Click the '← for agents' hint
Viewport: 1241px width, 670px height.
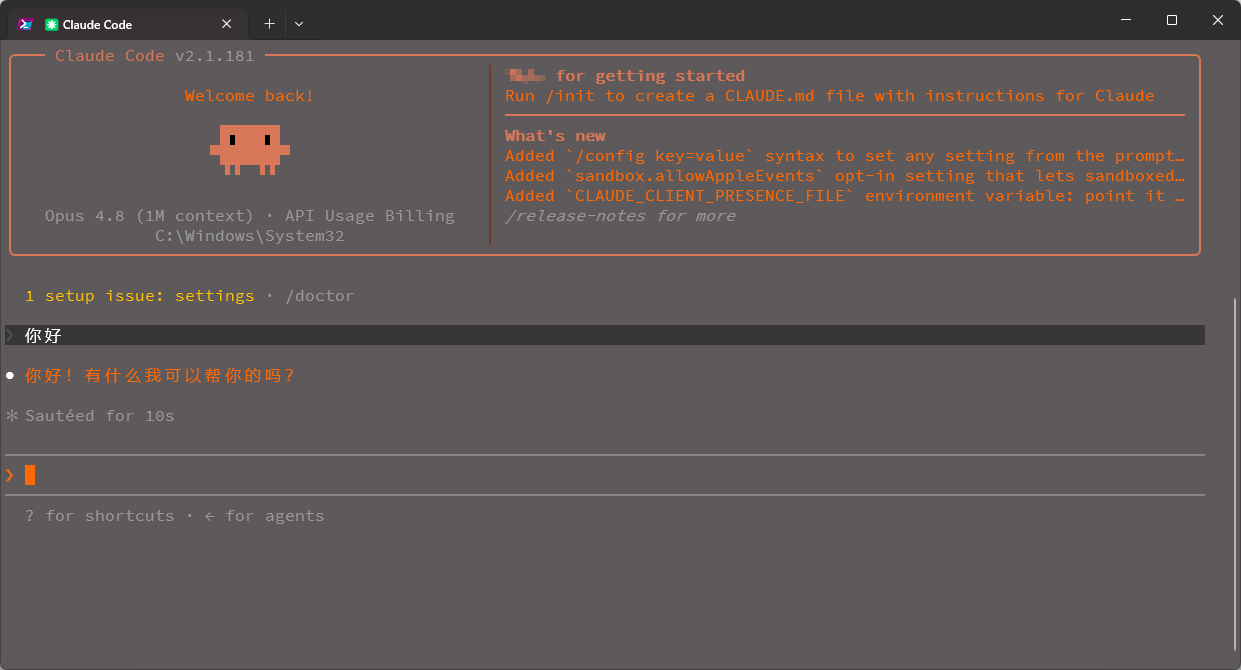click(x=265, y=516)
